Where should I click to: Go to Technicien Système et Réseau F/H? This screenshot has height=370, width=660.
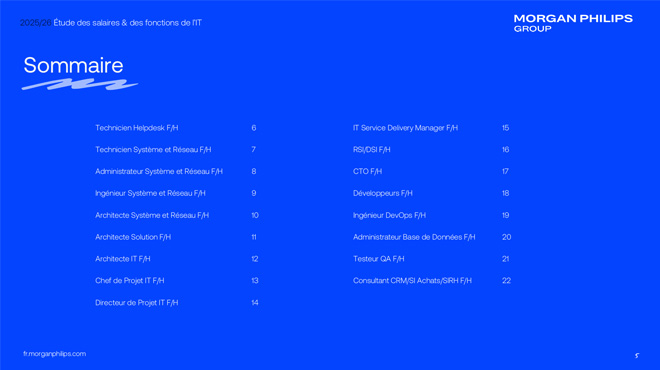point(153,150)
